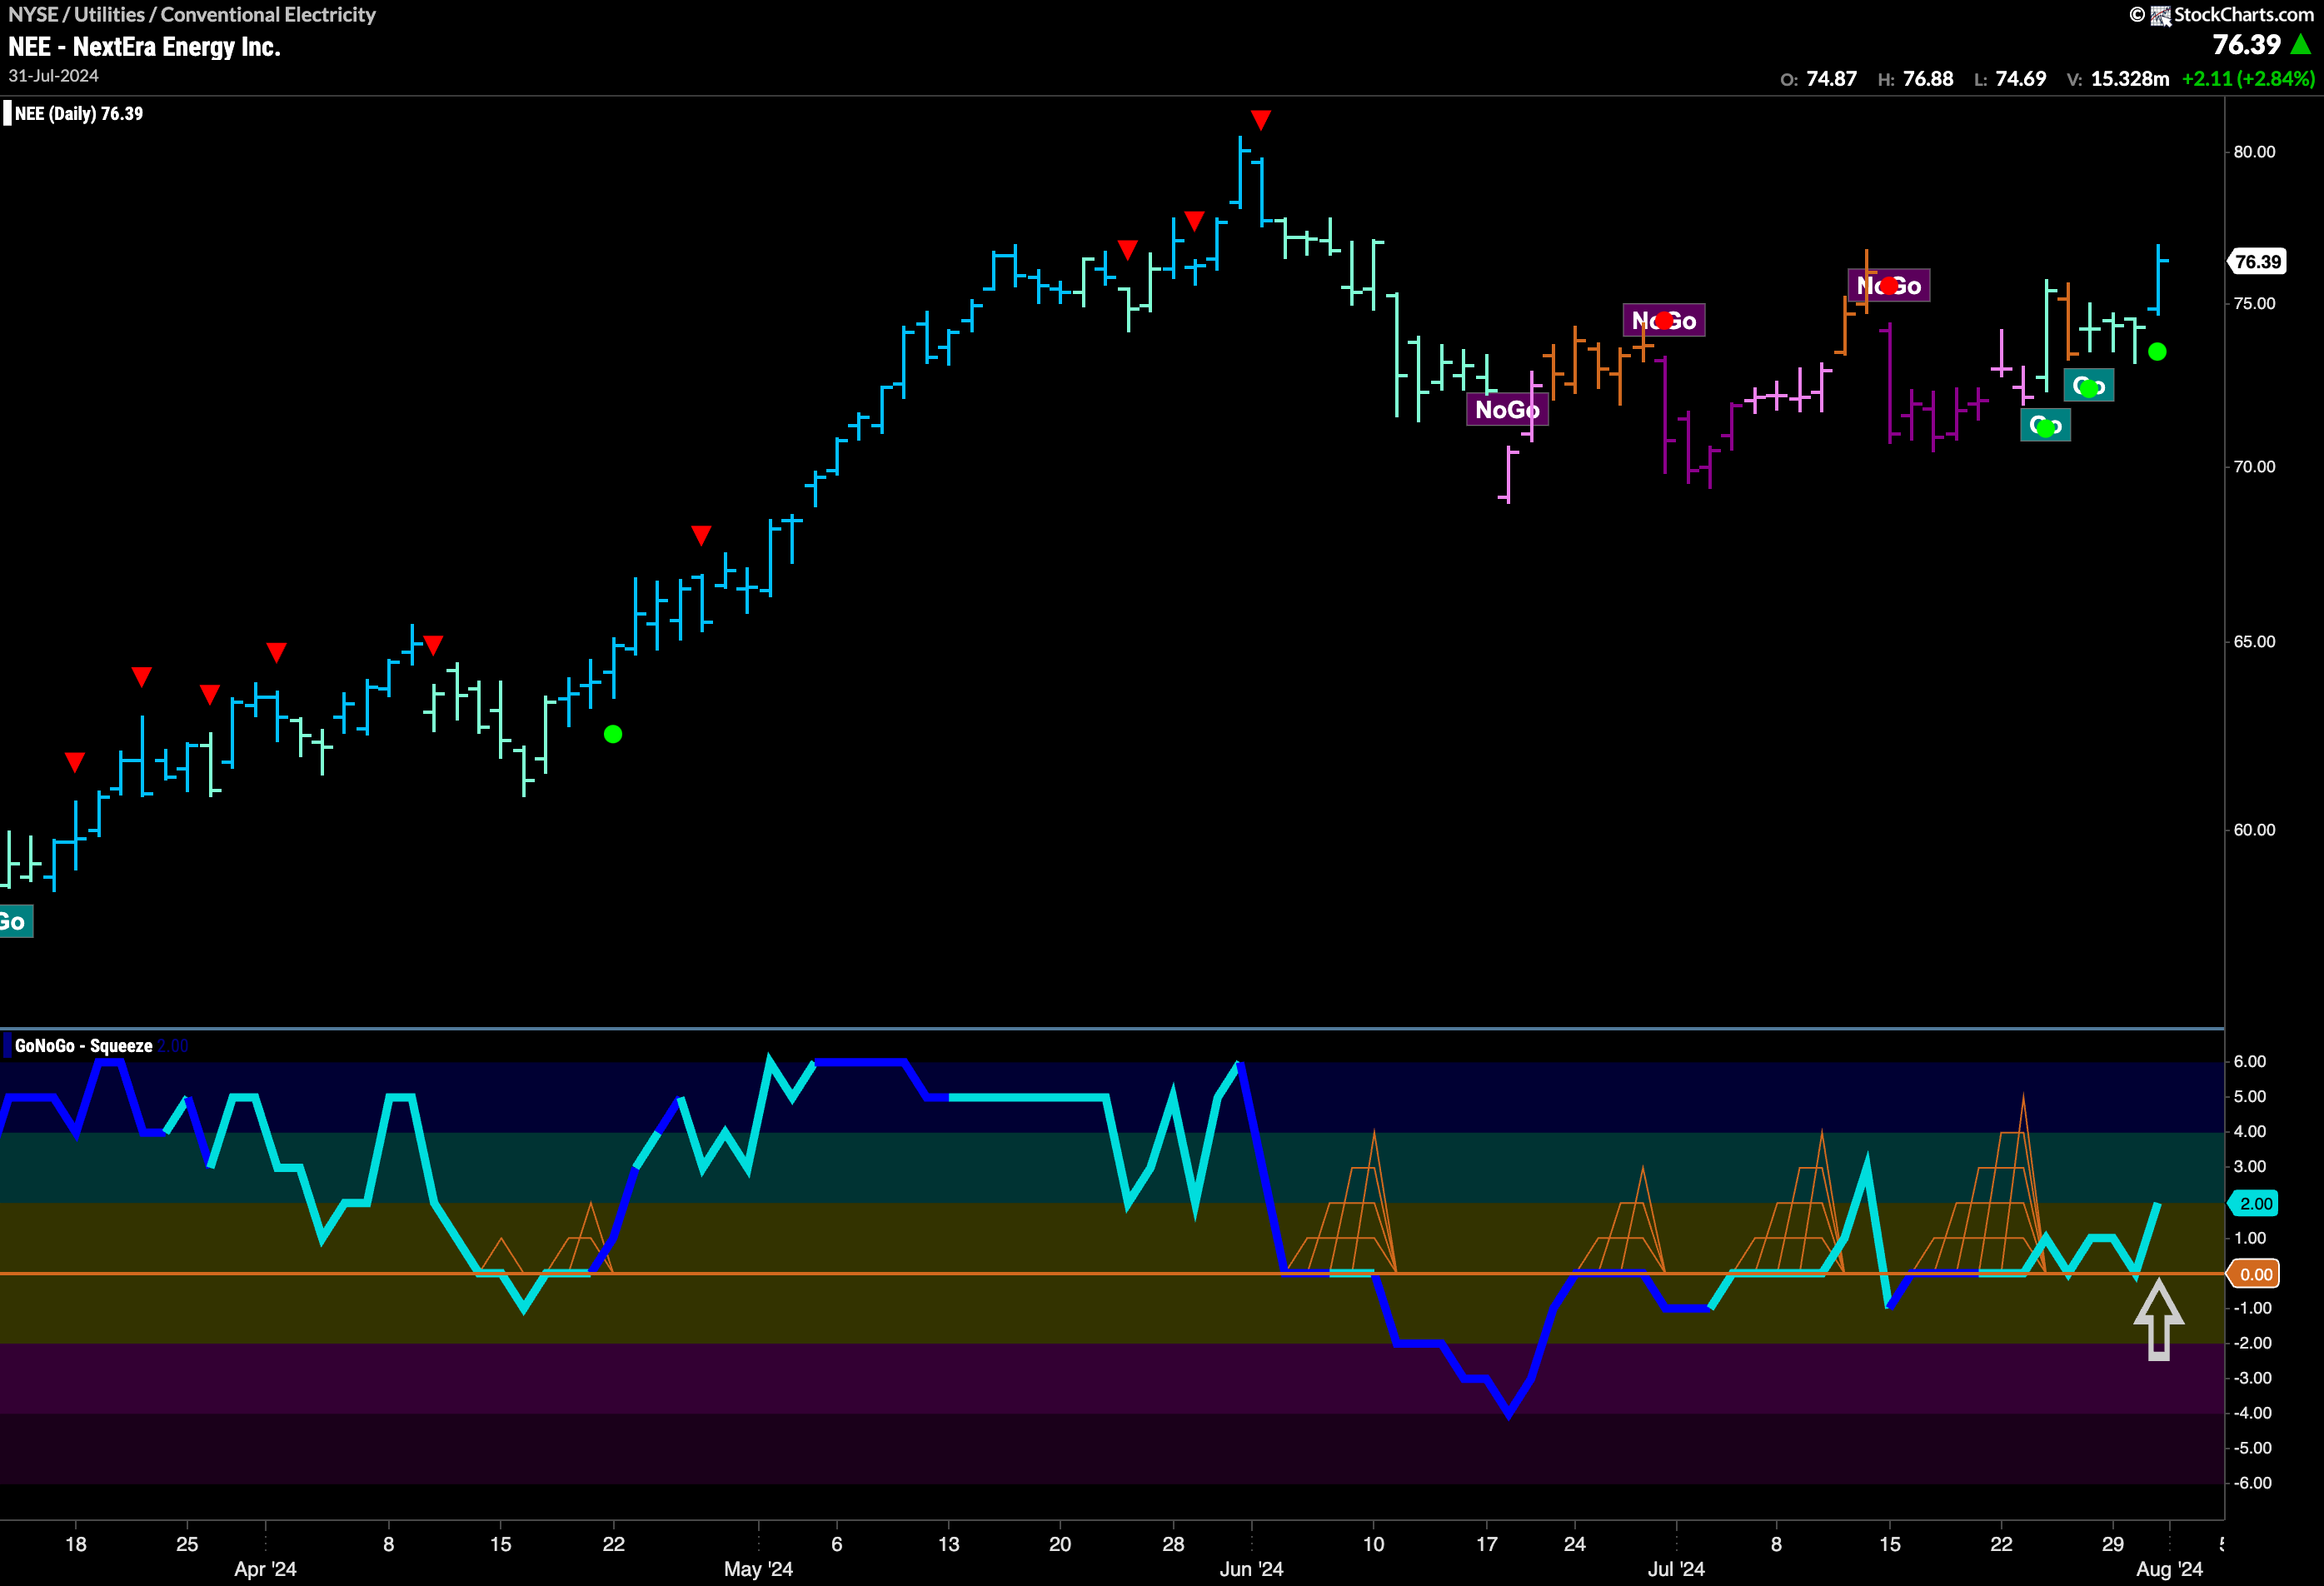Select the lowest red triangle marker near 62

pos(75,762)
